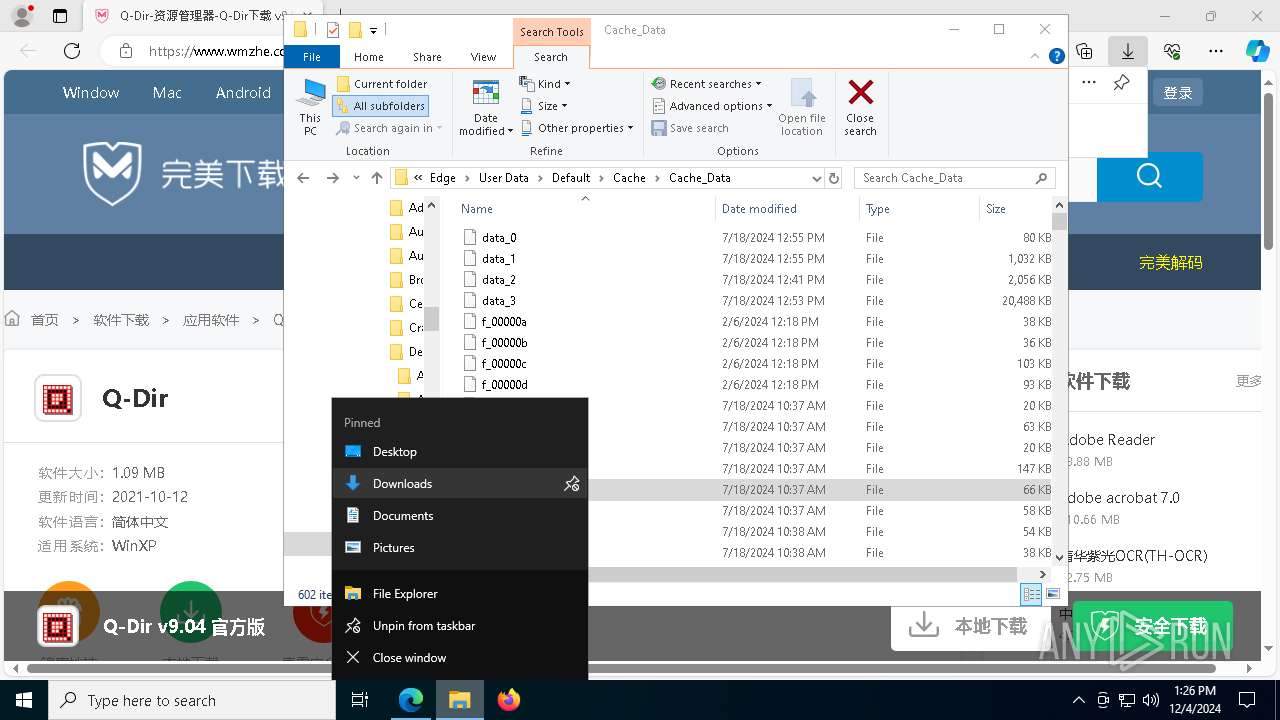Switch to the Share ribbon tab
Image resolution: width=1280 pixels, height=720 pixels.
click(x=427, y=57)
